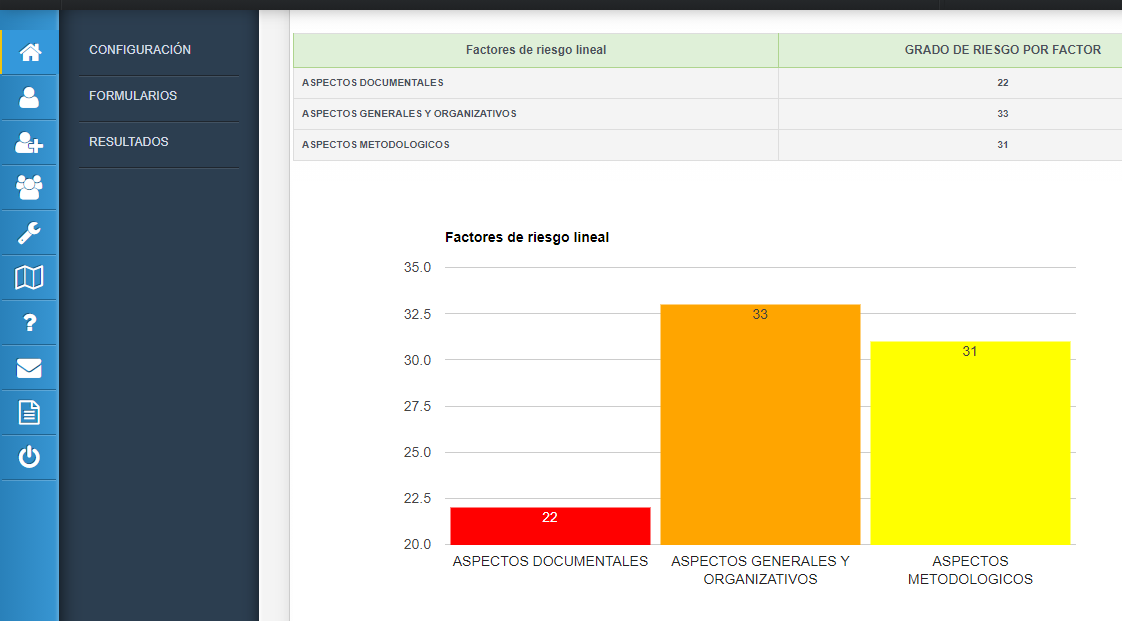Click the document report icon
Screen dimensions: 1122x621
point(30,412)
